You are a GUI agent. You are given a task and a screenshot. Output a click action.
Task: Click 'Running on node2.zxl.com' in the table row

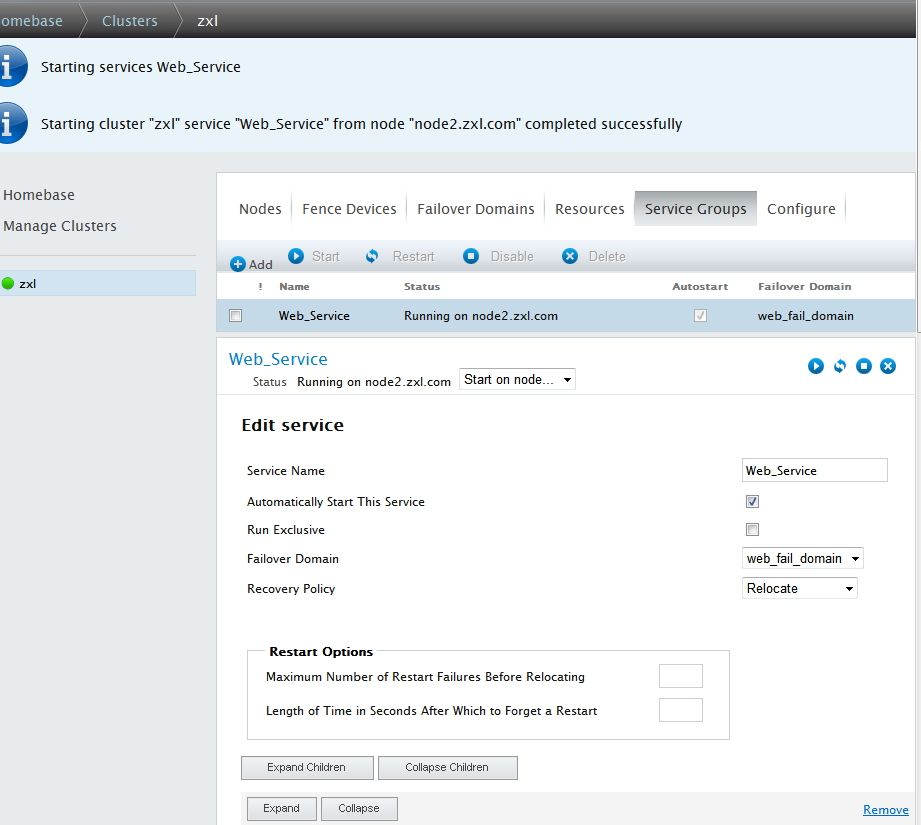tap(481, 316)
